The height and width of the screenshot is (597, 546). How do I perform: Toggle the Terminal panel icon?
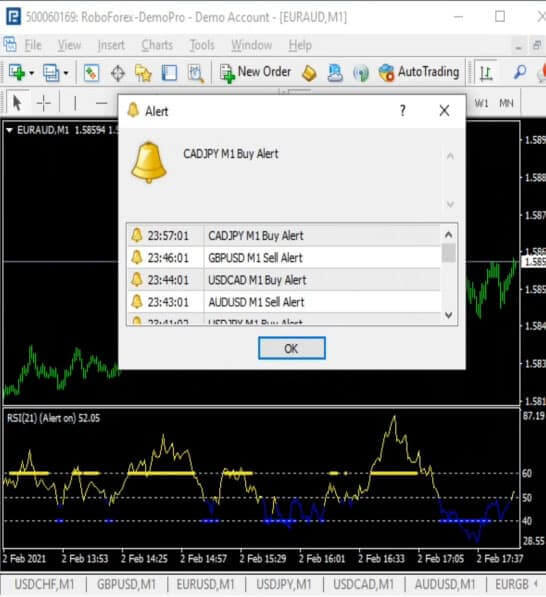point(169,73)
